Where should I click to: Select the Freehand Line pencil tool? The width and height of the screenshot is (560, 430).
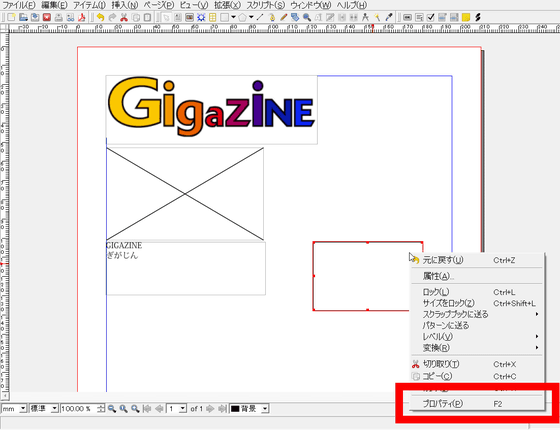coord(284,17)
